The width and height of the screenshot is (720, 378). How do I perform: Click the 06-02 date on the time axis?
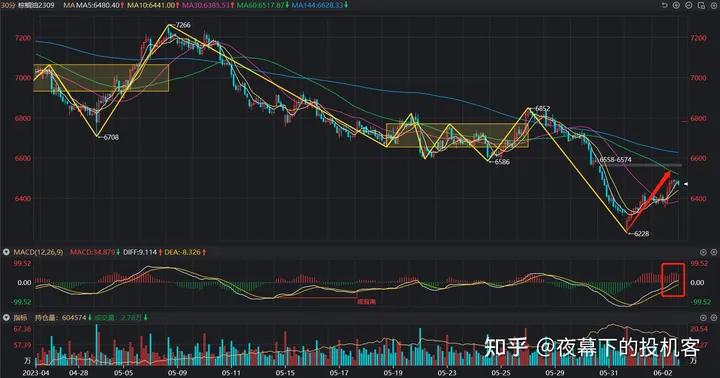(x=663, y=373)
